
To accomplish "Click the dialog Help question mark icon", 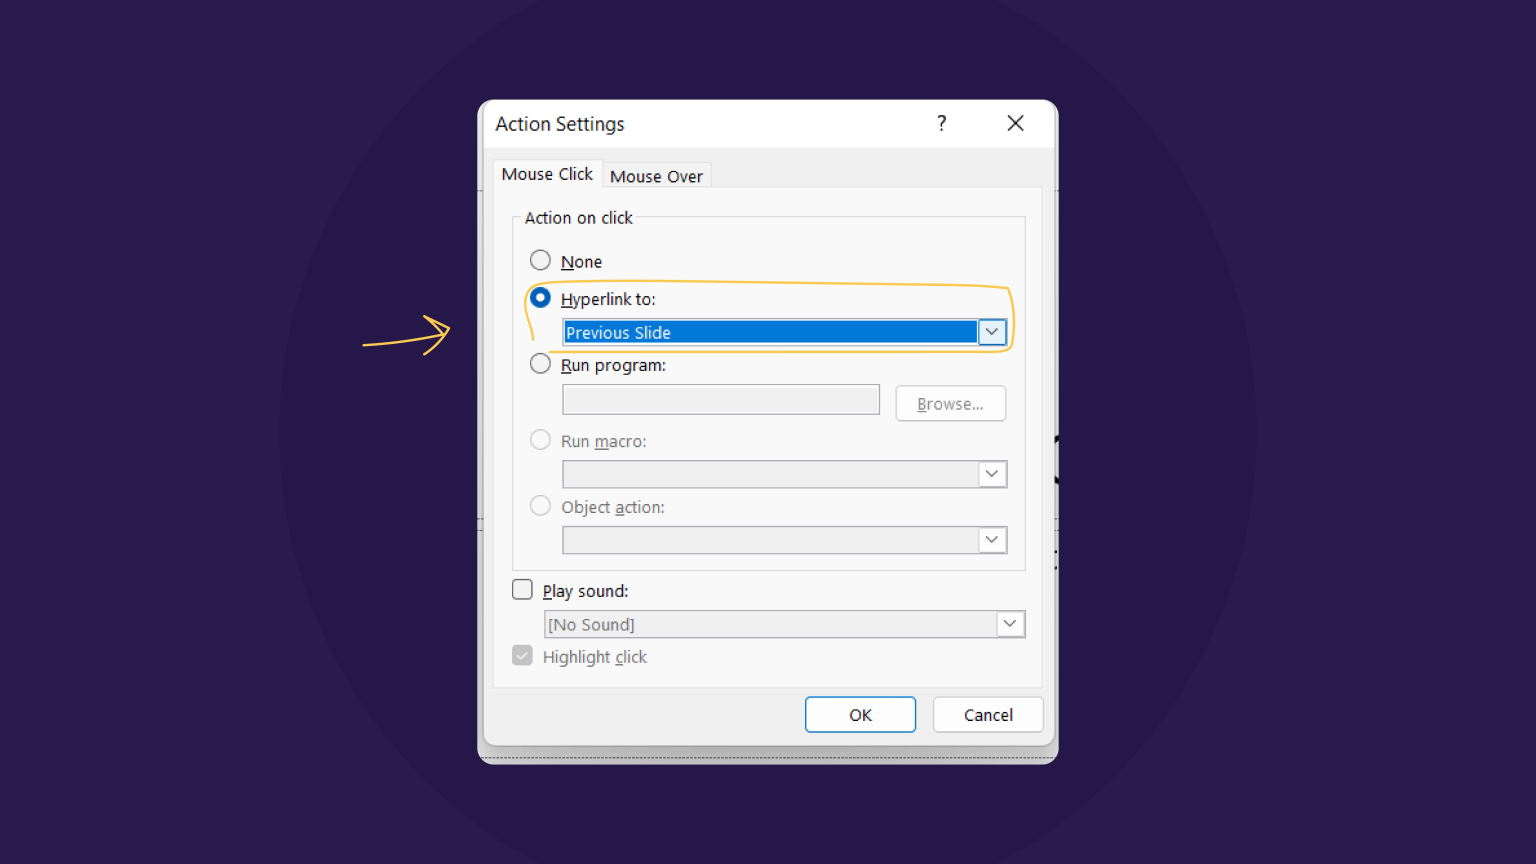I will [x=941, y=123].
